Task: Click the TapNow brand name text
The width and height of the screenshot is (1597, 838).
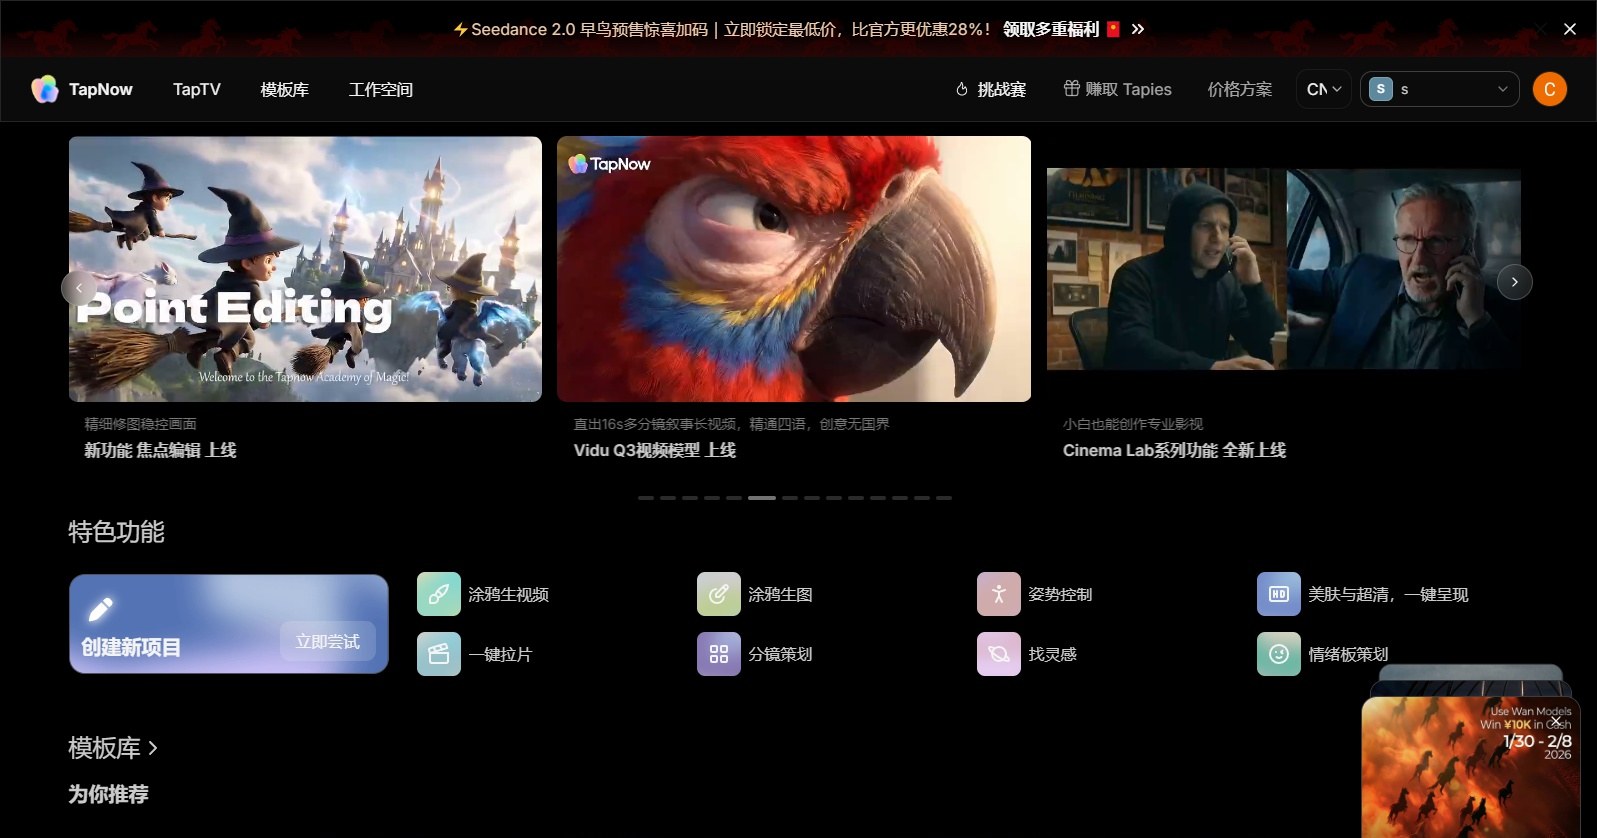Action: (x=101, y=89)
